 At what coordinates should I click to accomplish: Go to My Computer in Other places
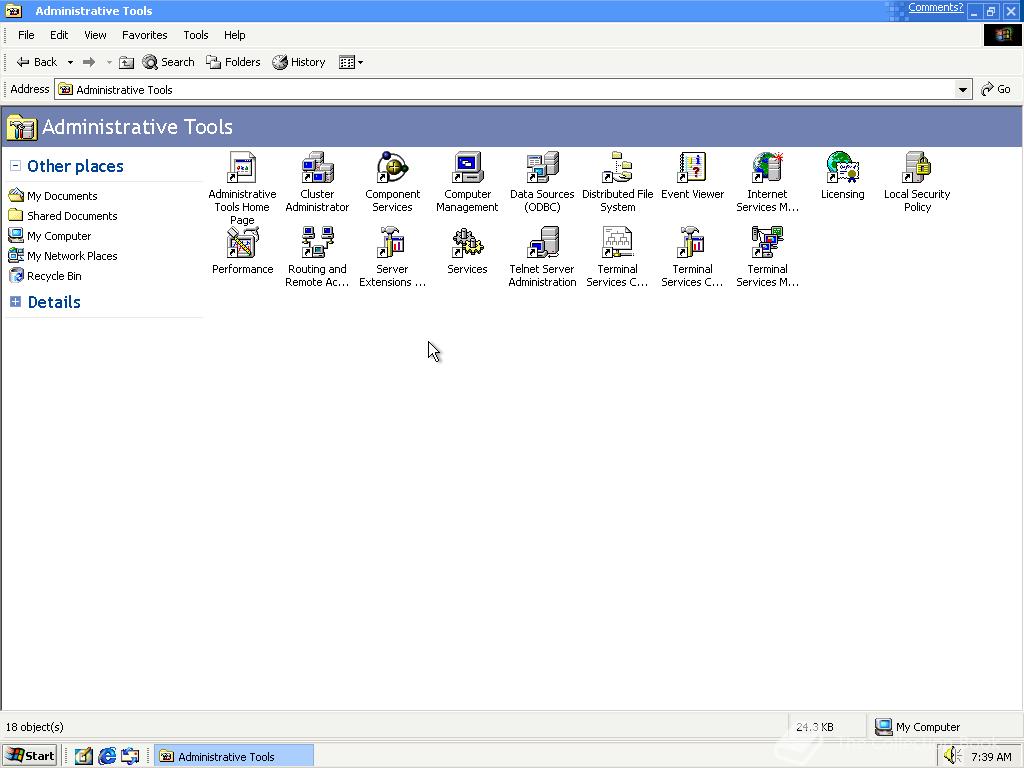coord(59,236)
